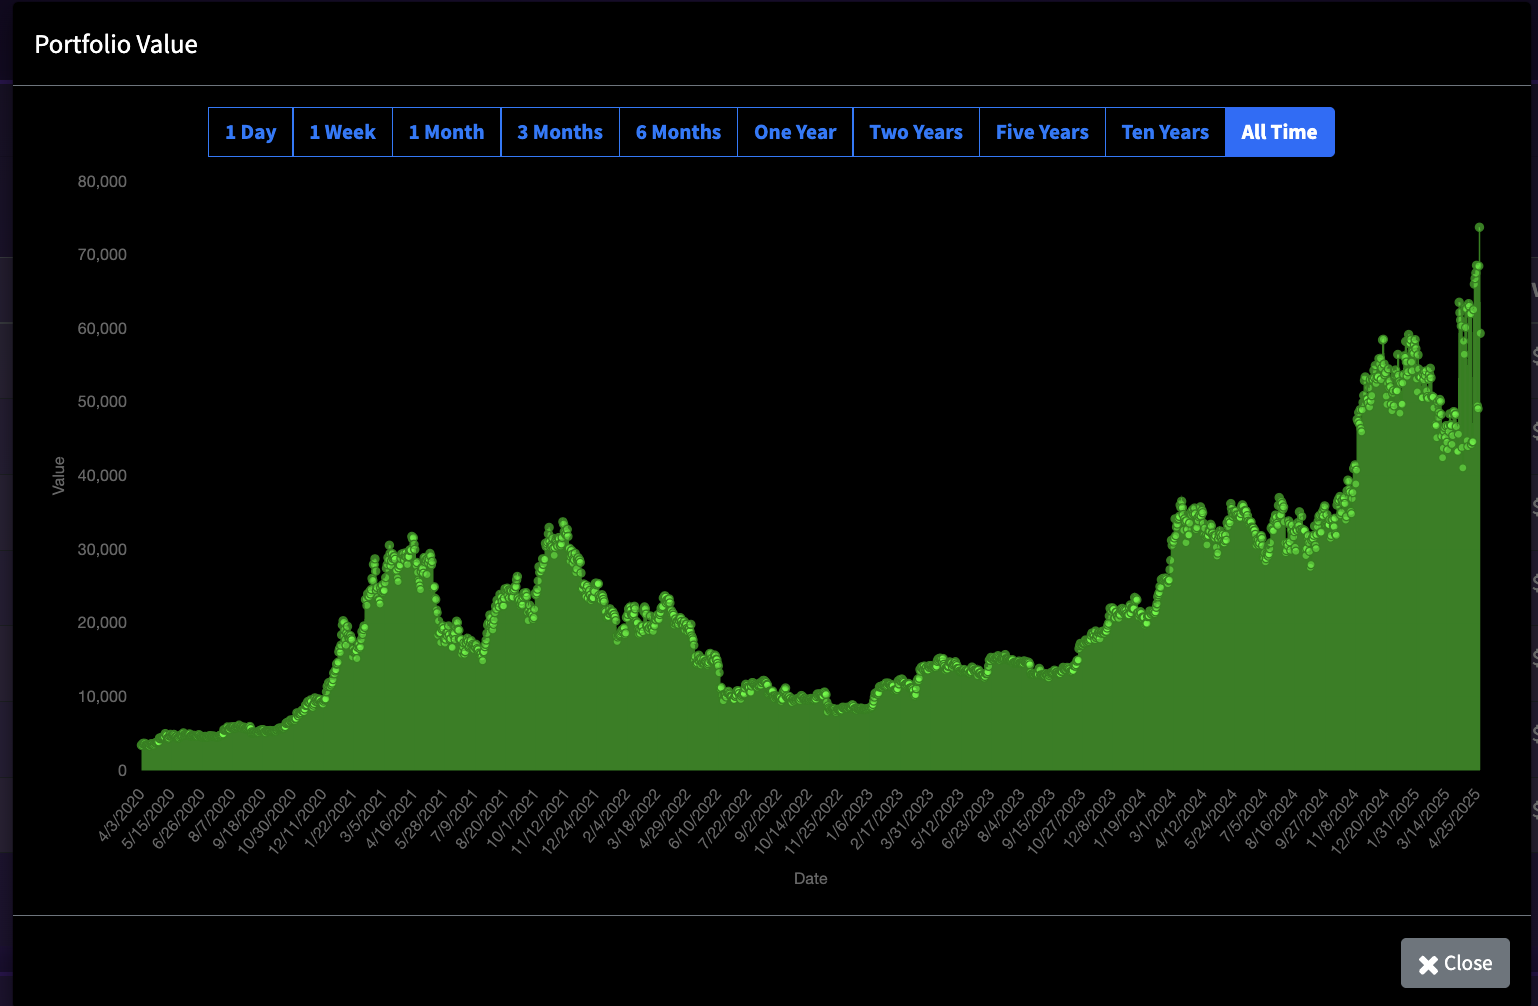Image resolution: width=1538 pixels, height=1006 pixels.
Task: Switch to the 6 Months view
Action: (x=678, y=132)
